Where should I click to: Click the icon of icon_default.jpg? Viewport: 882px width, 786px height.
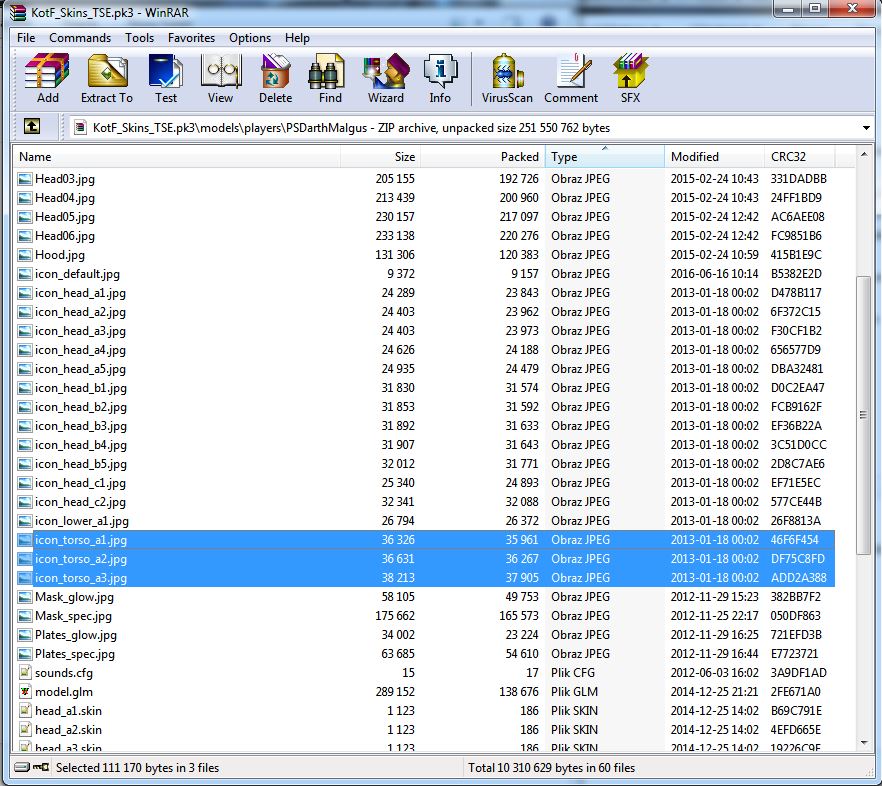pyautogui.click(x=25, y=274)
